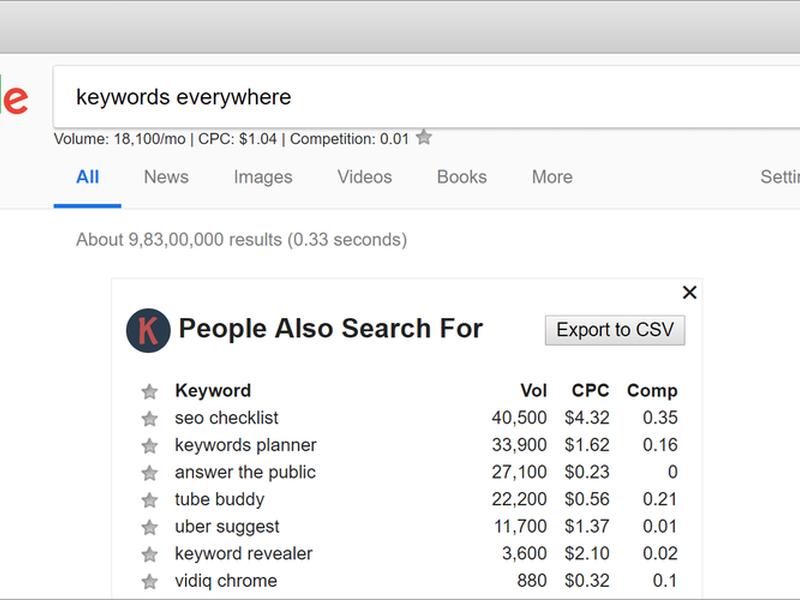Click the volume value 33,900

519,445
